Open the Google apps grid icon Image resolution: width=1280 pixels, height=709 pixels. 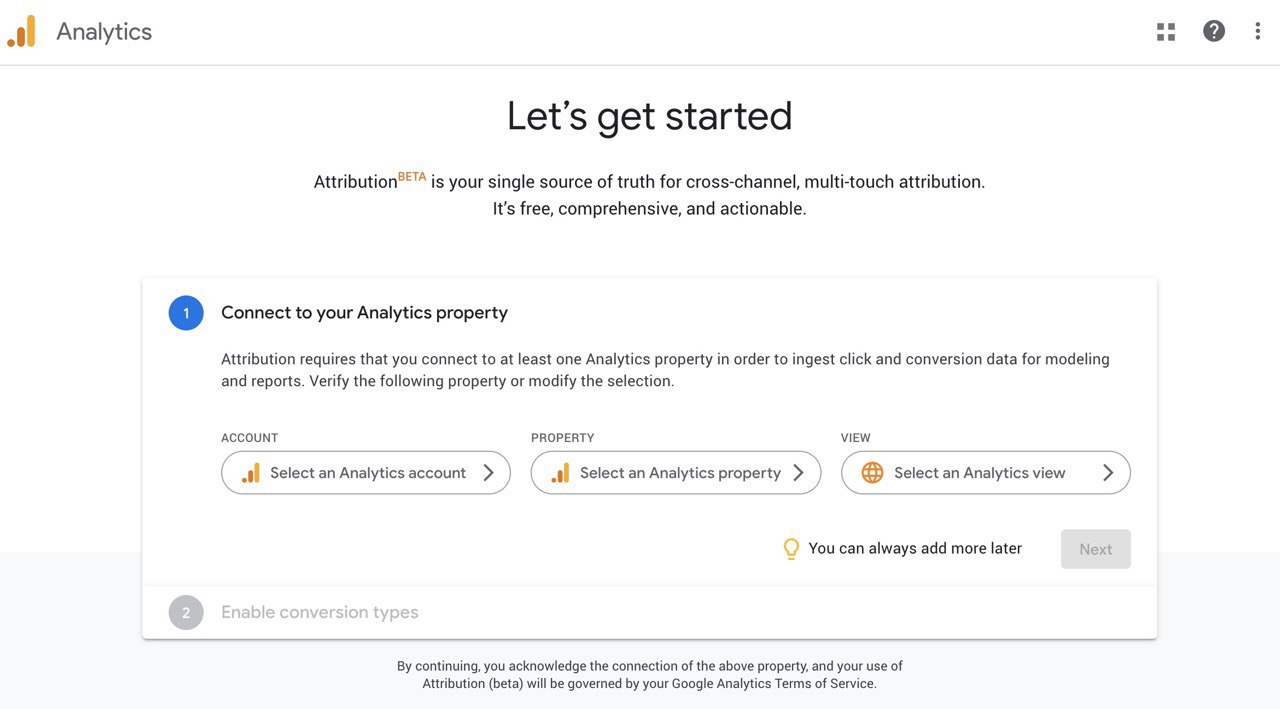[1166, 32]
